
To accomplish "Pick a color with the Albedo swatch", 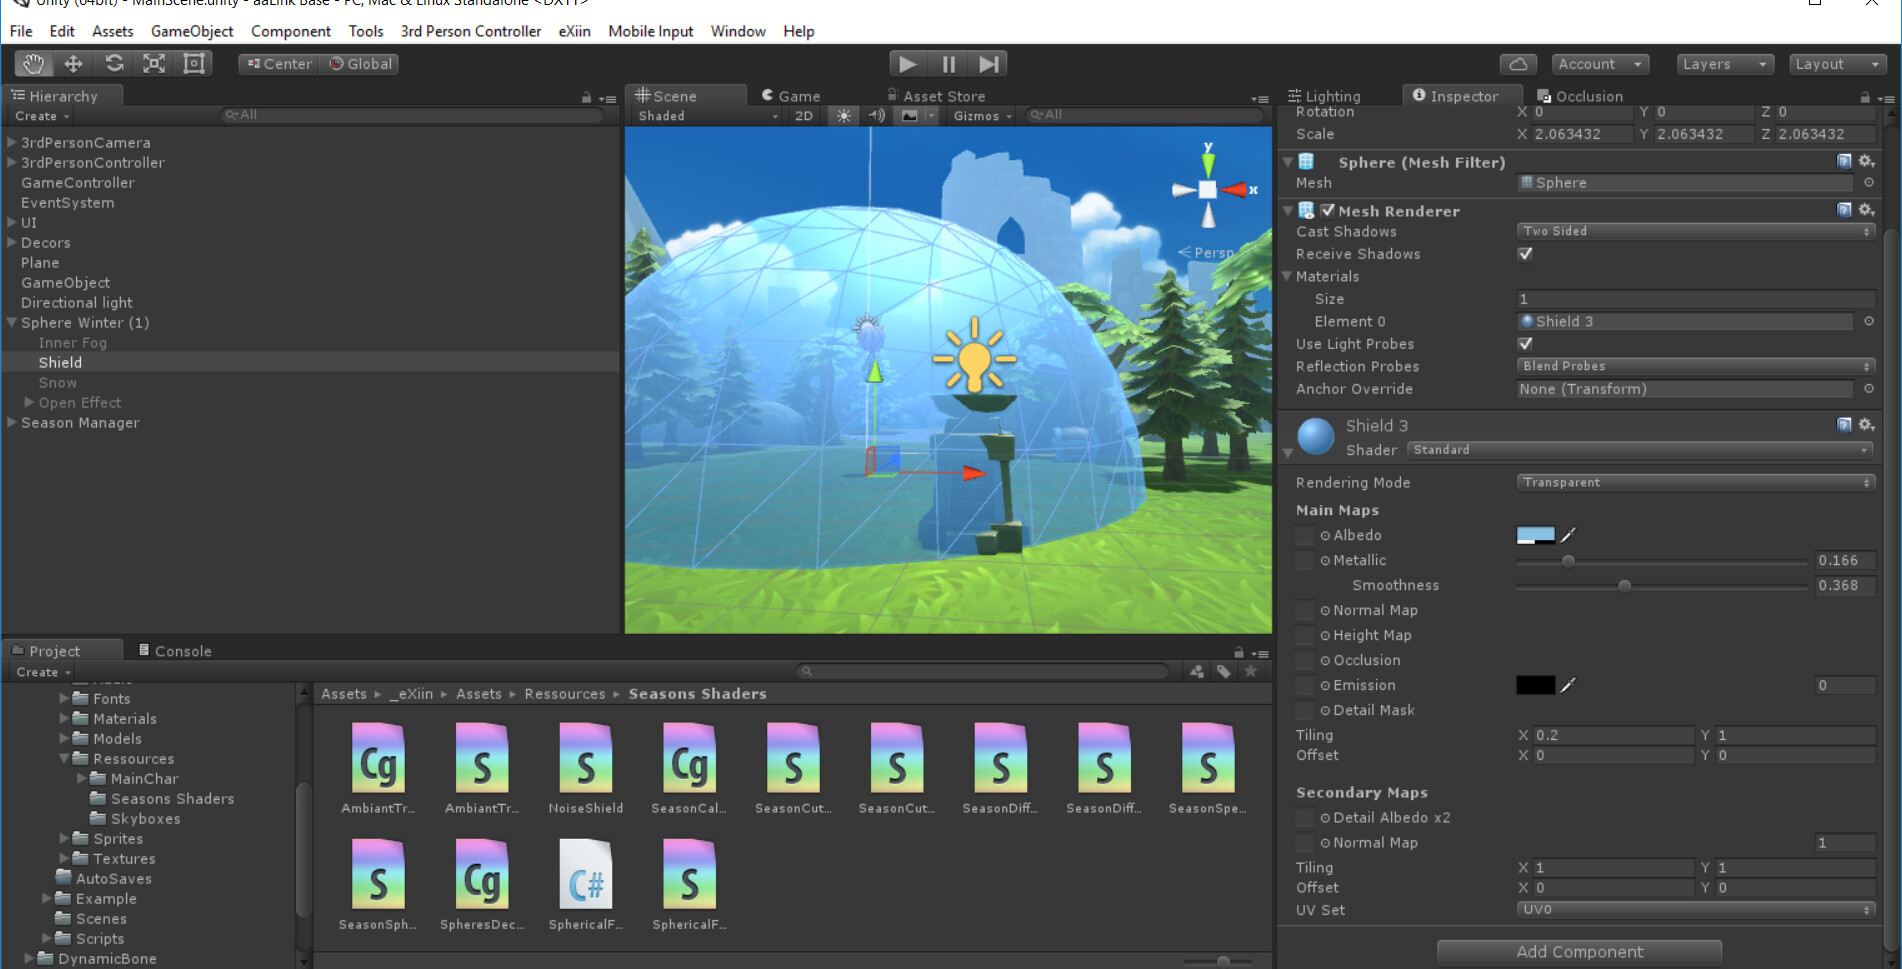I will point(1537,535).
